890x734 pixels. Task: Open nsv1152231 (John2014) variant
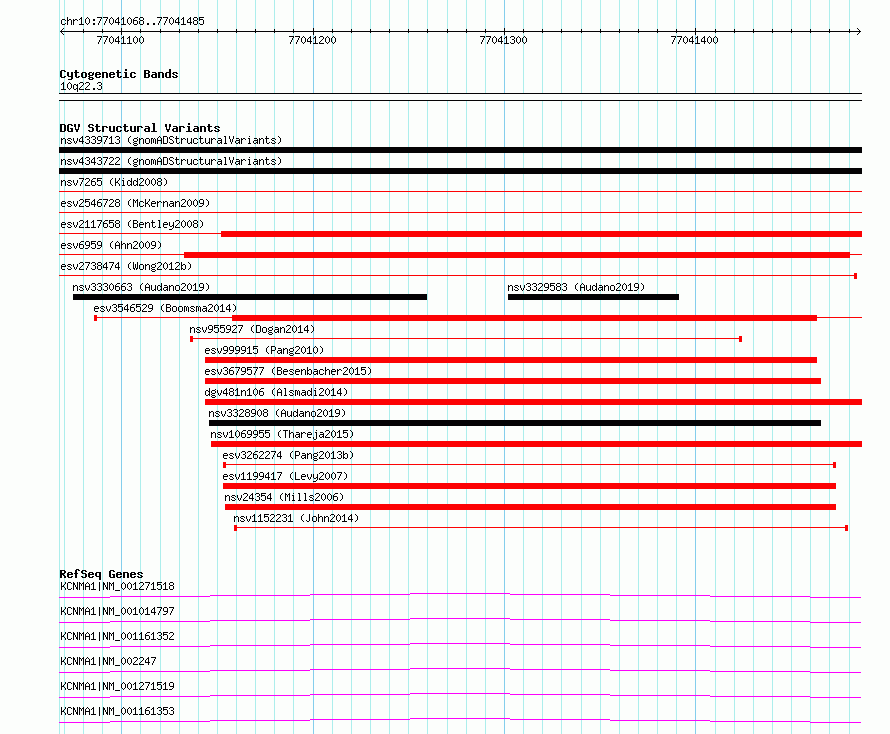(296, 518)
